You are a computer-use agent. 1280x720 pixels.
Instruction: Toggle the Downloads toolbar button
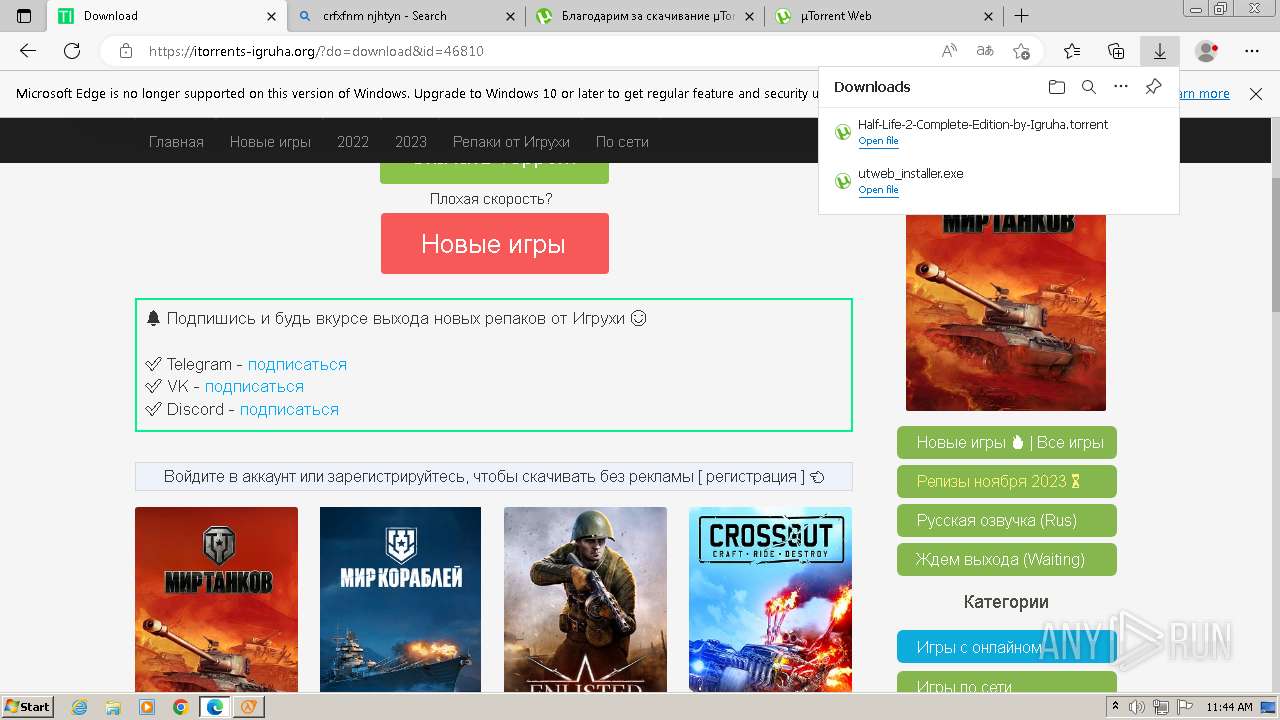(1160, 51)
